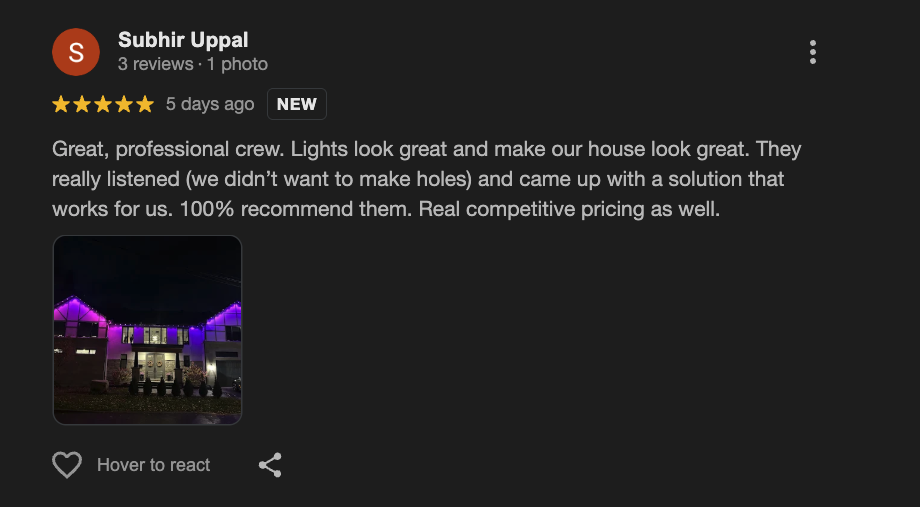Click the "Hover to react" label

[x=153, y=465]
